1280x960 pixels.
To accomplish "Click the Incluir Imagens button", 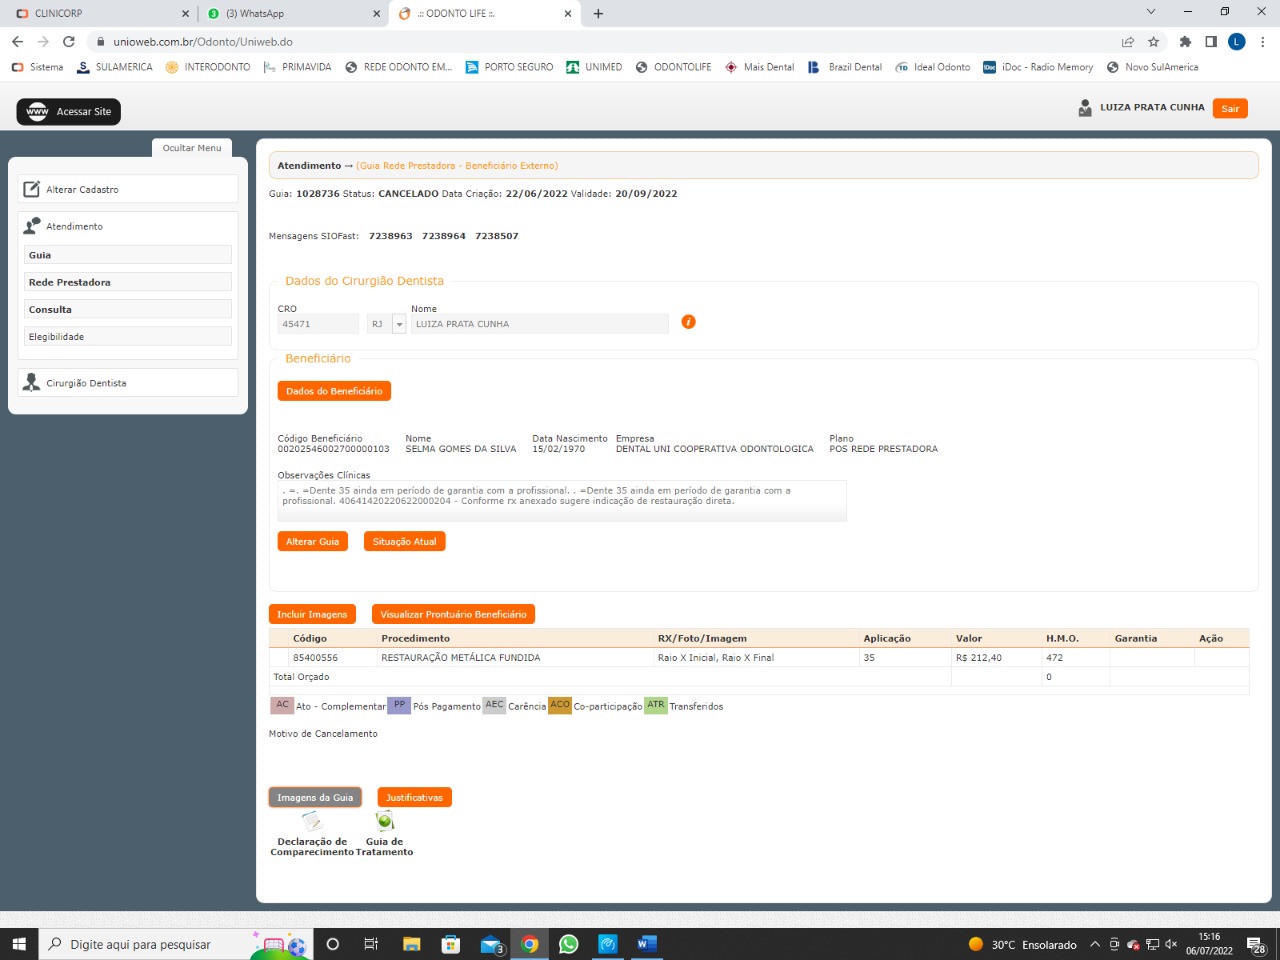I will tap(312, 614).
